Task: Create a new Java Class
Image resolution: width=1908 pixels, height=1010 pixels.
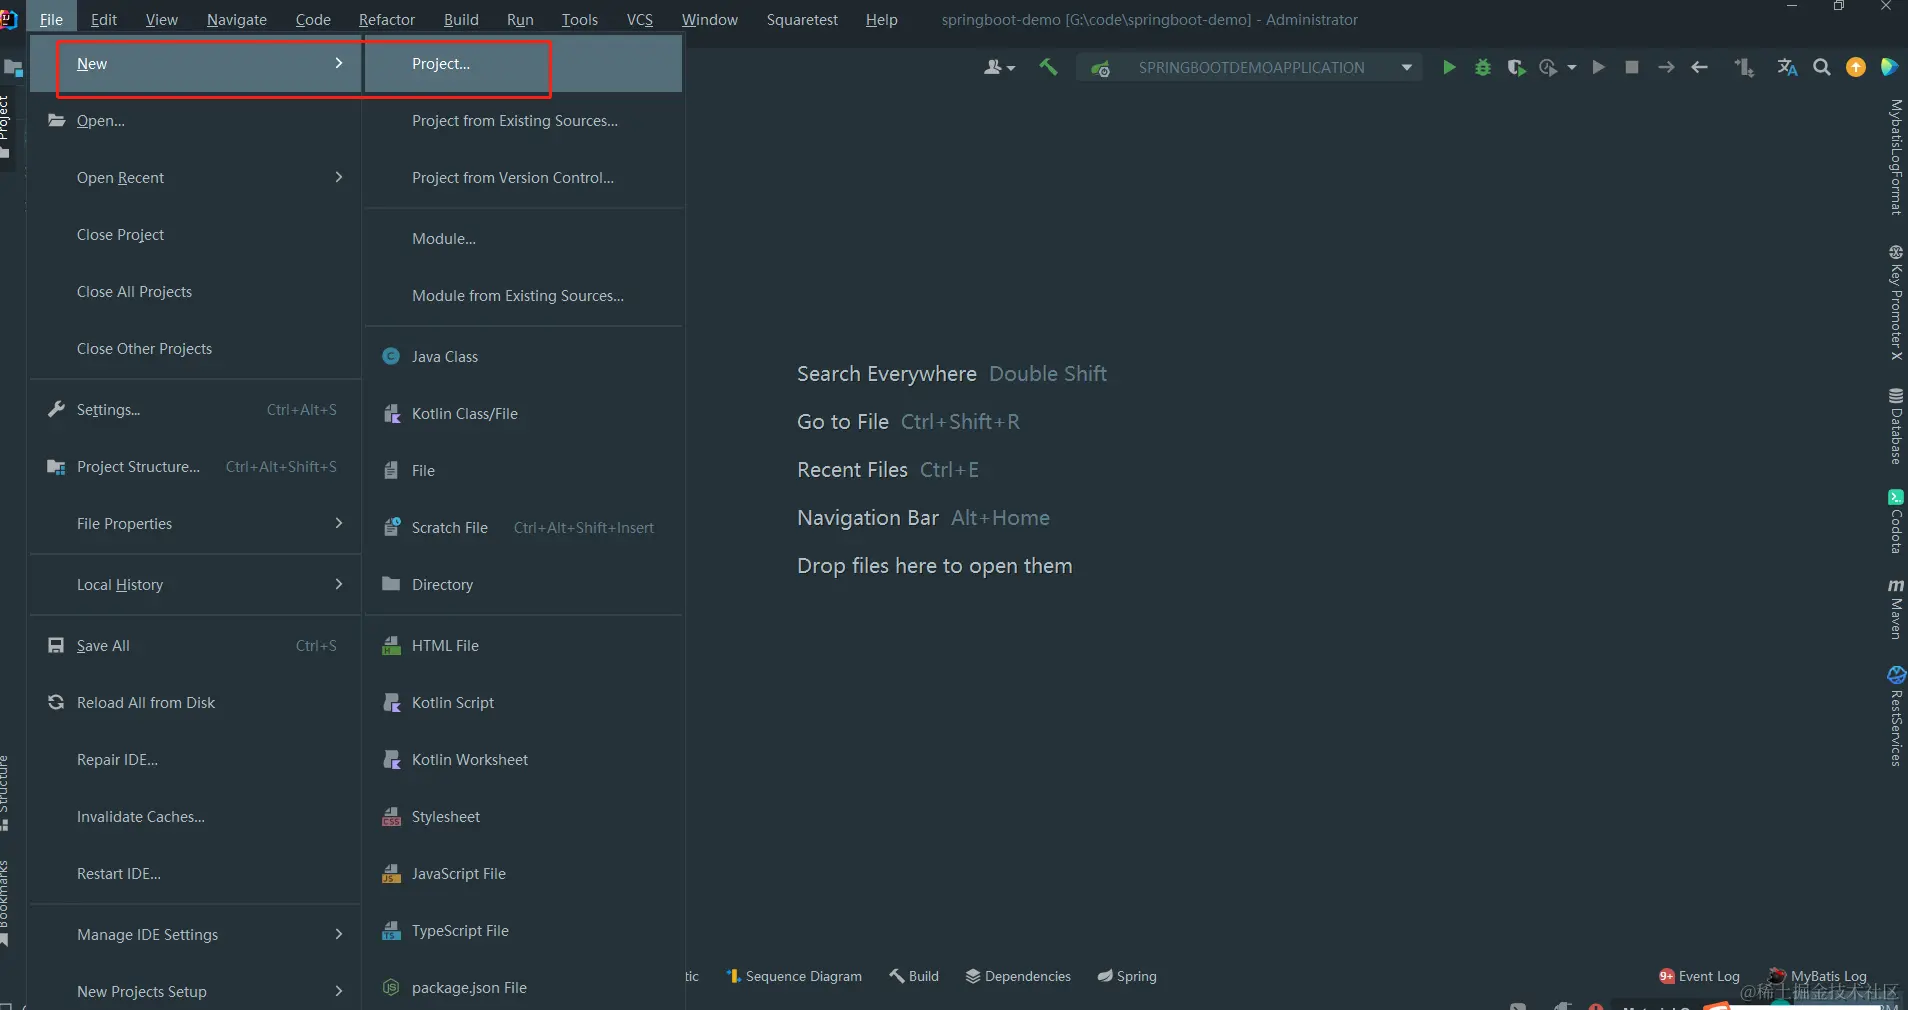Action: pos(524,357)
